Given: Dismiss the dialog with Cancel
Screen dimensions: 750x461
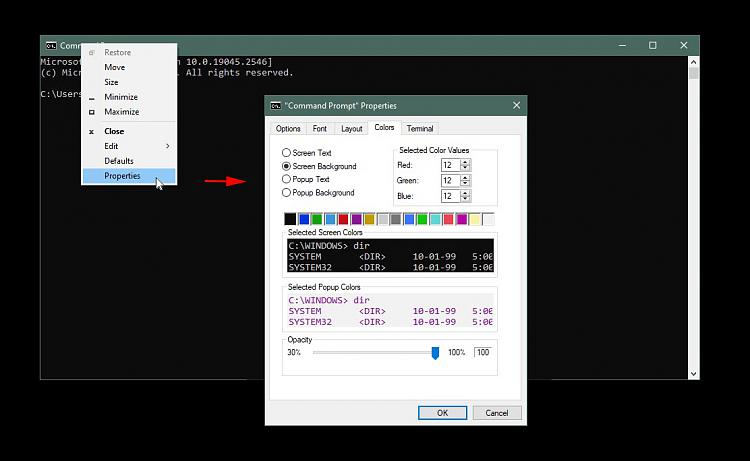Looking at the screenshot, I should (497, 413).
